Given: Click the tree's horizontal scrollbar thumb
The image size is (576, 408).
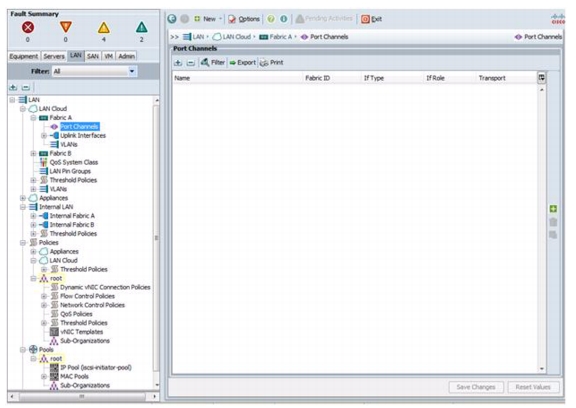Looking at the screenshot, I should pos(82,397).
